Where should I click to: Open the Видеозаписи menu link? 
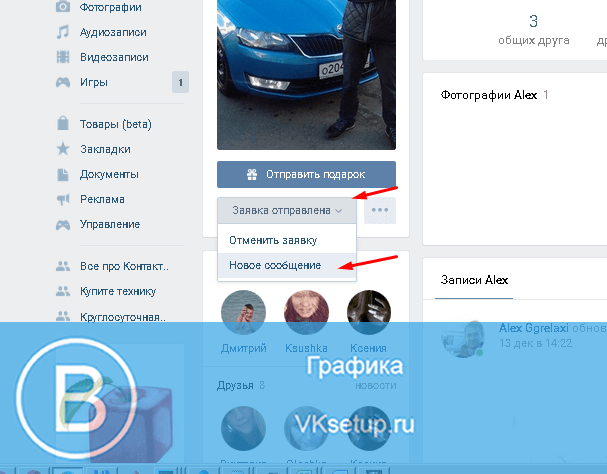click(x=114, y=57)
